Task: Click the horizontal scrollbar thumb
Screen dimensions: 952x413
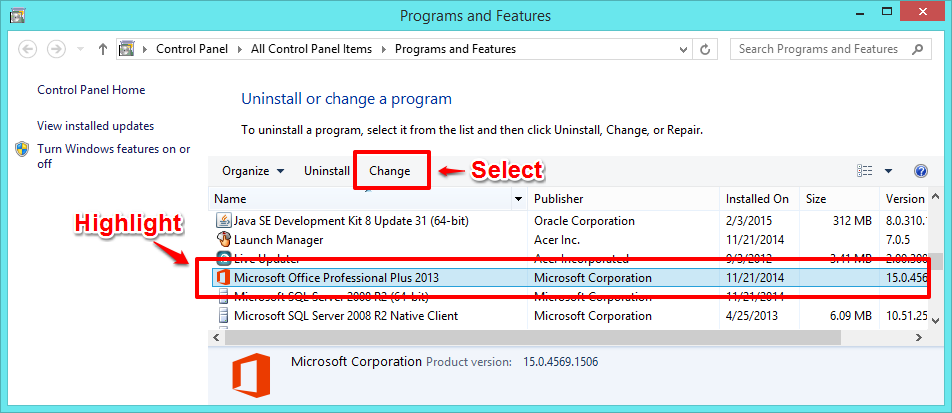Action: (531, 337)
